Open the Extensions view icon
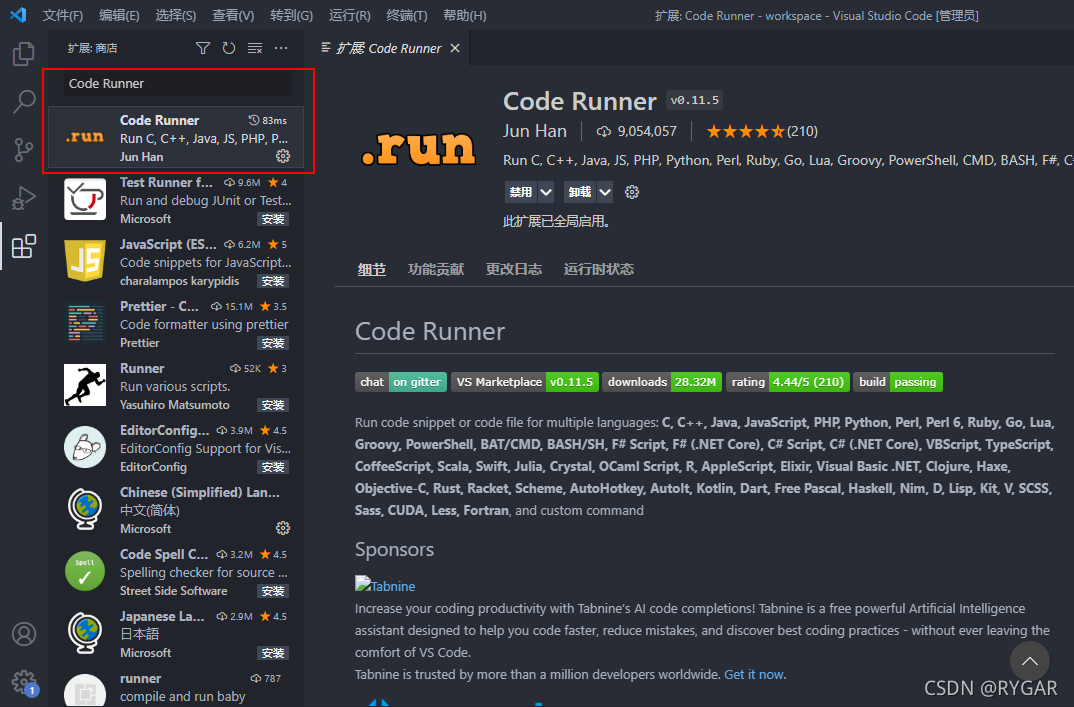Viewport: 1074px width, 707px height. click(x=23, y=246)
